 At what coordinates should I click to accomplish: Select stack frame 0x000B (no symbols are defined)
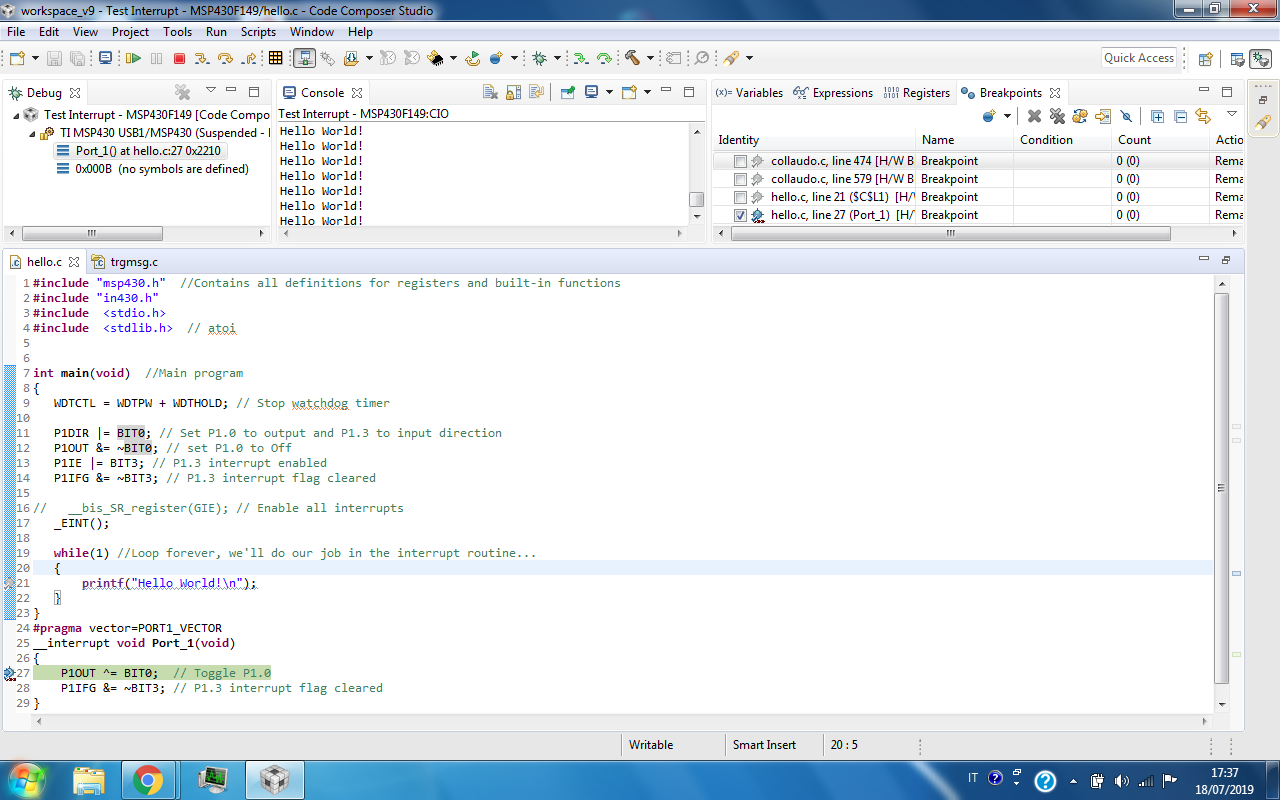(x=152, y=169)
